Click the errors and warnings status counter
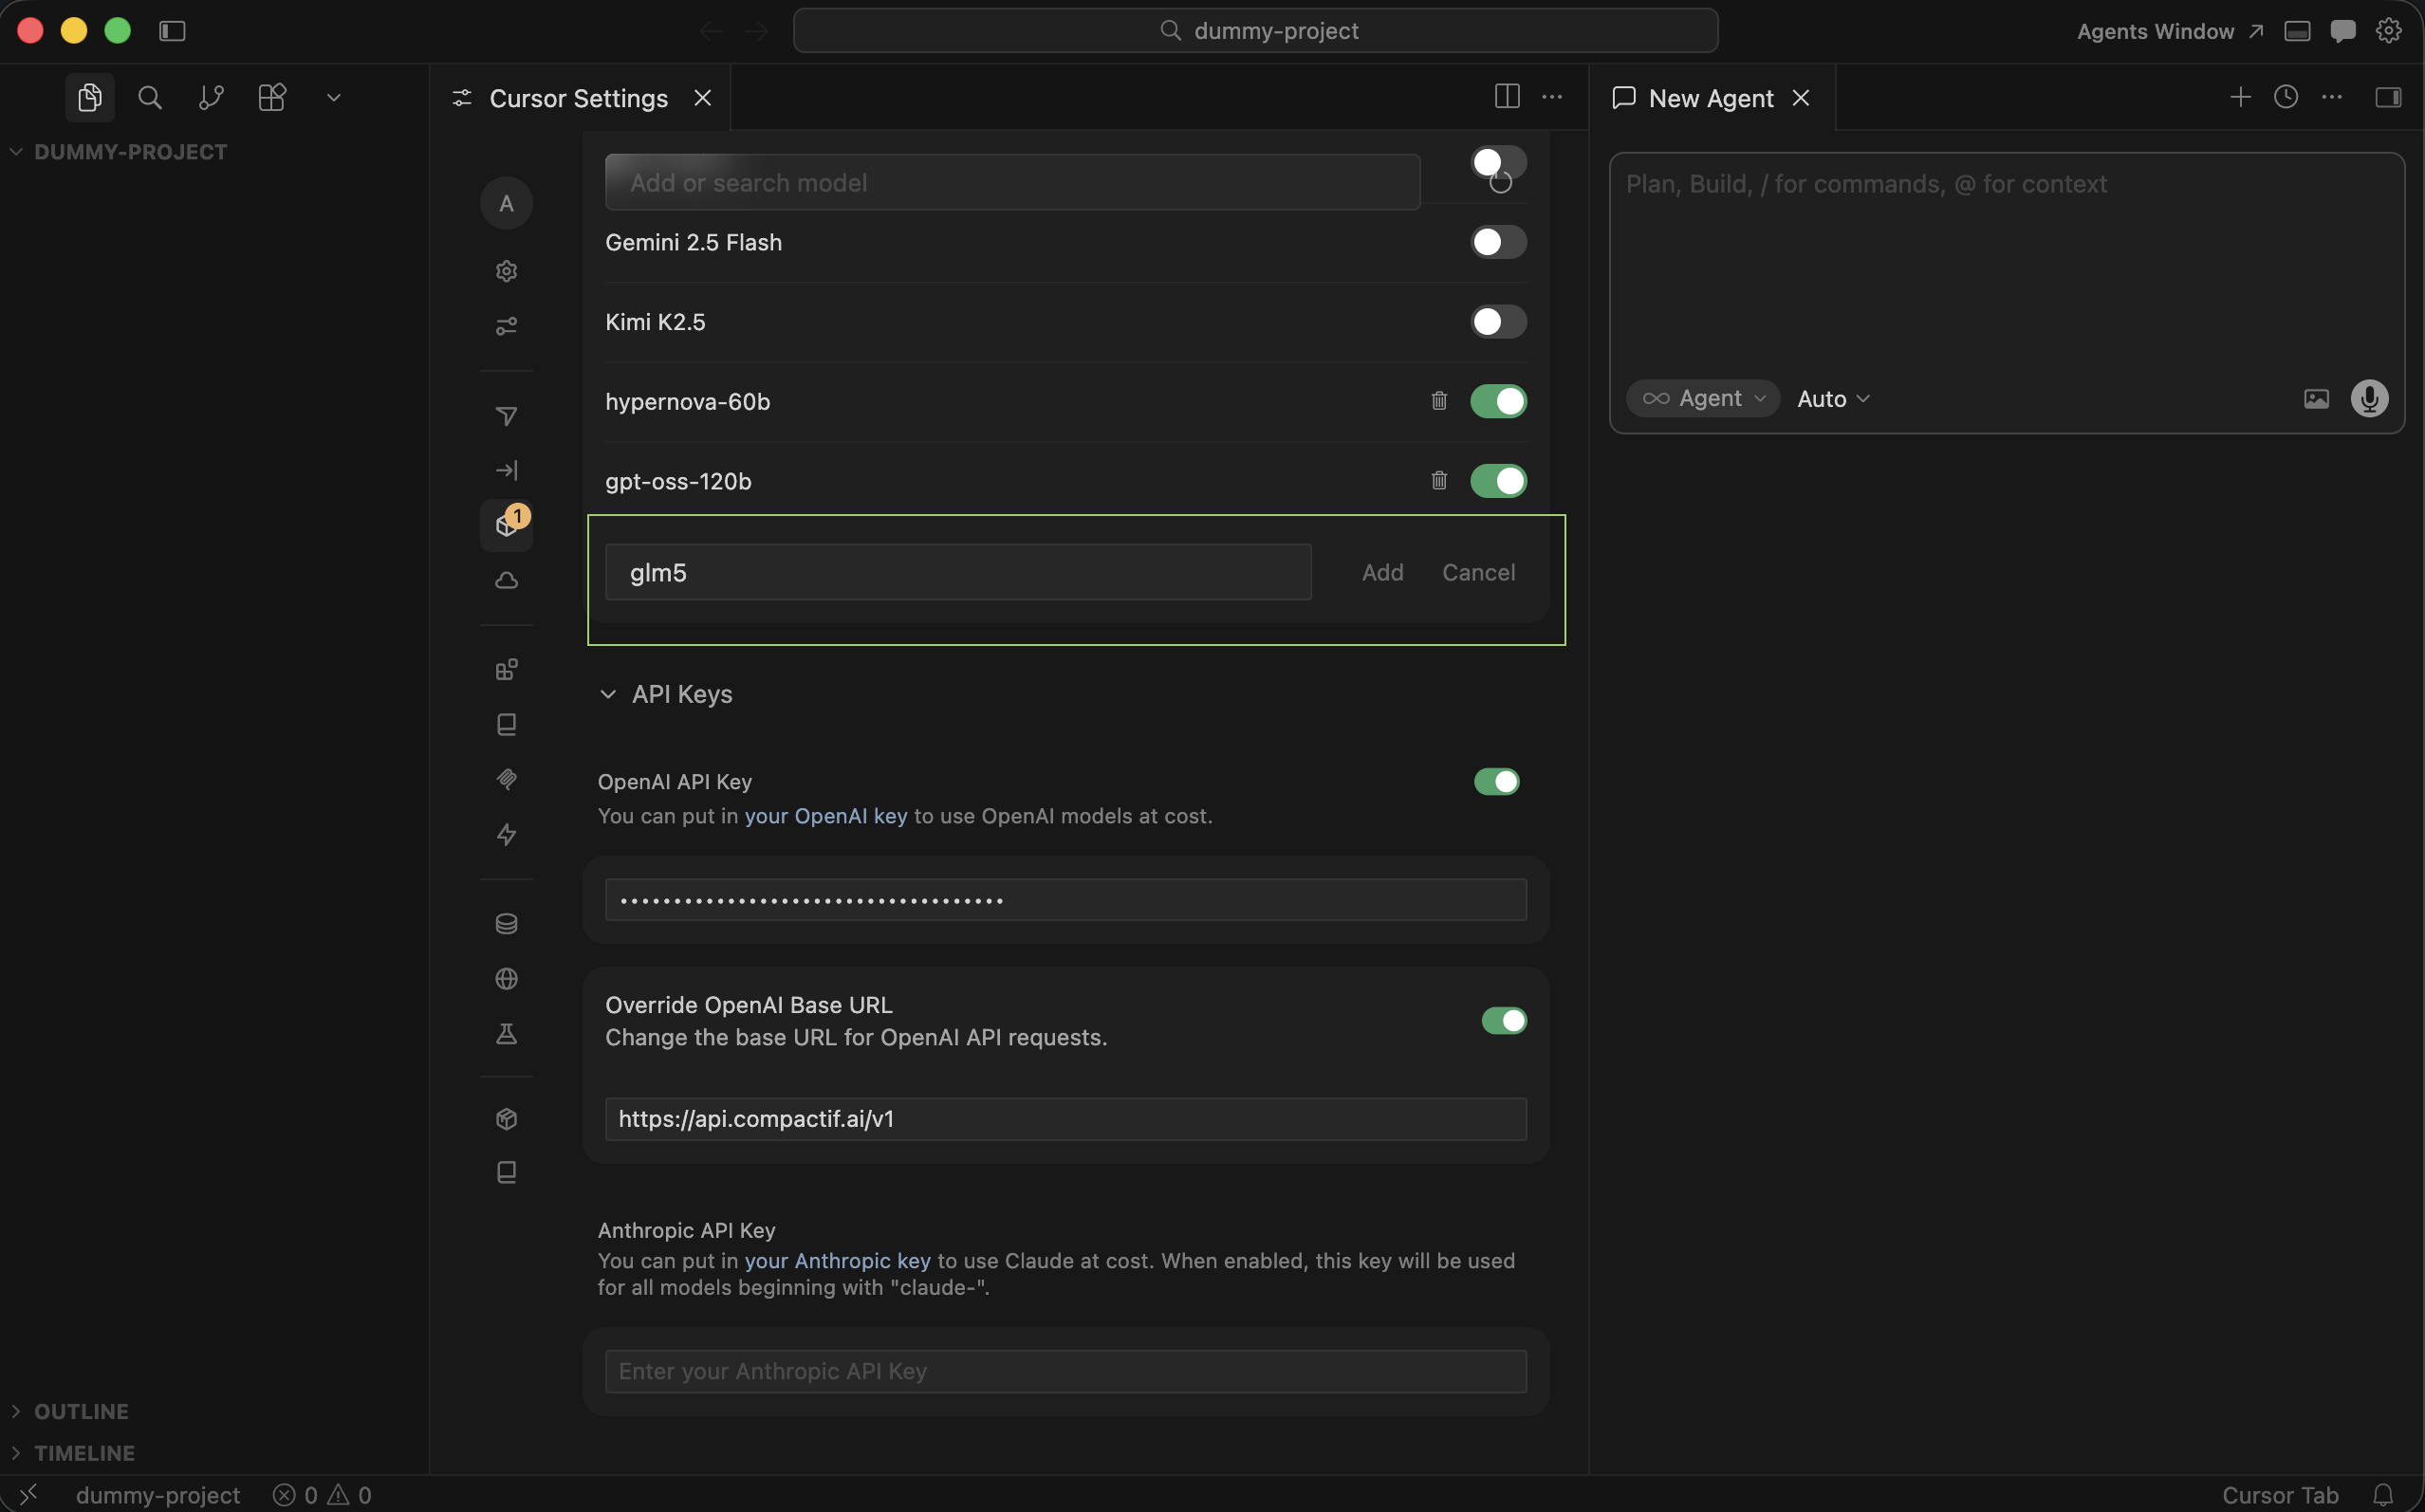 (x=322, y=1495)
